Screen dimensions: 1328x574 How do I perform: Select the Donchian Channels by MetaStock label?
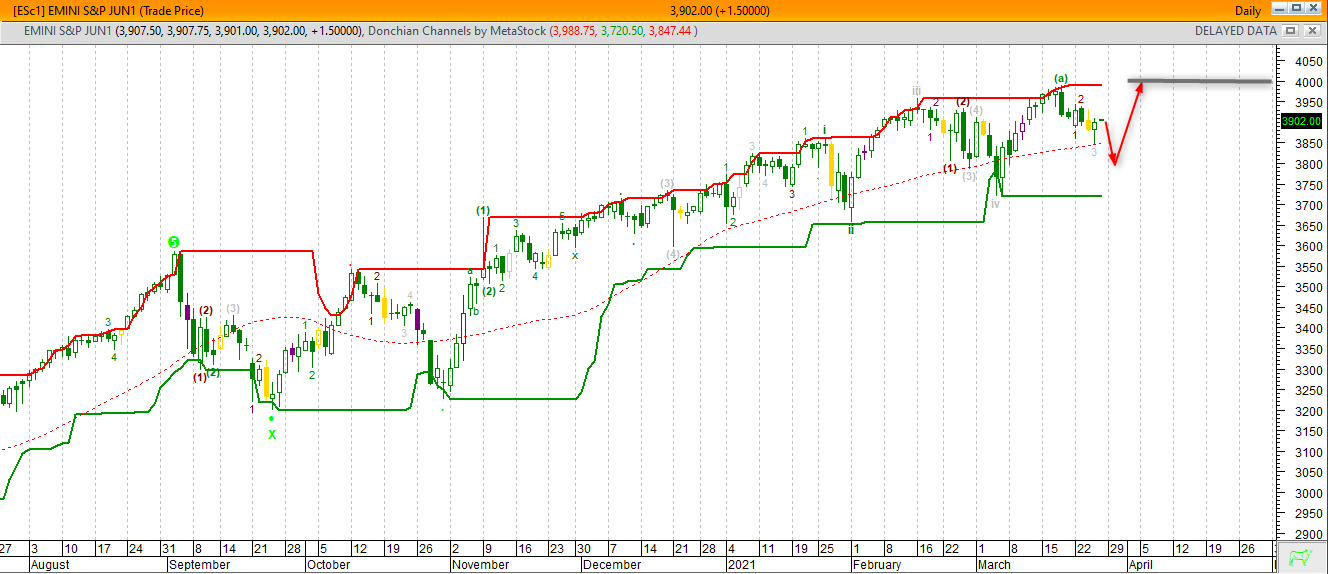[457, 31]
